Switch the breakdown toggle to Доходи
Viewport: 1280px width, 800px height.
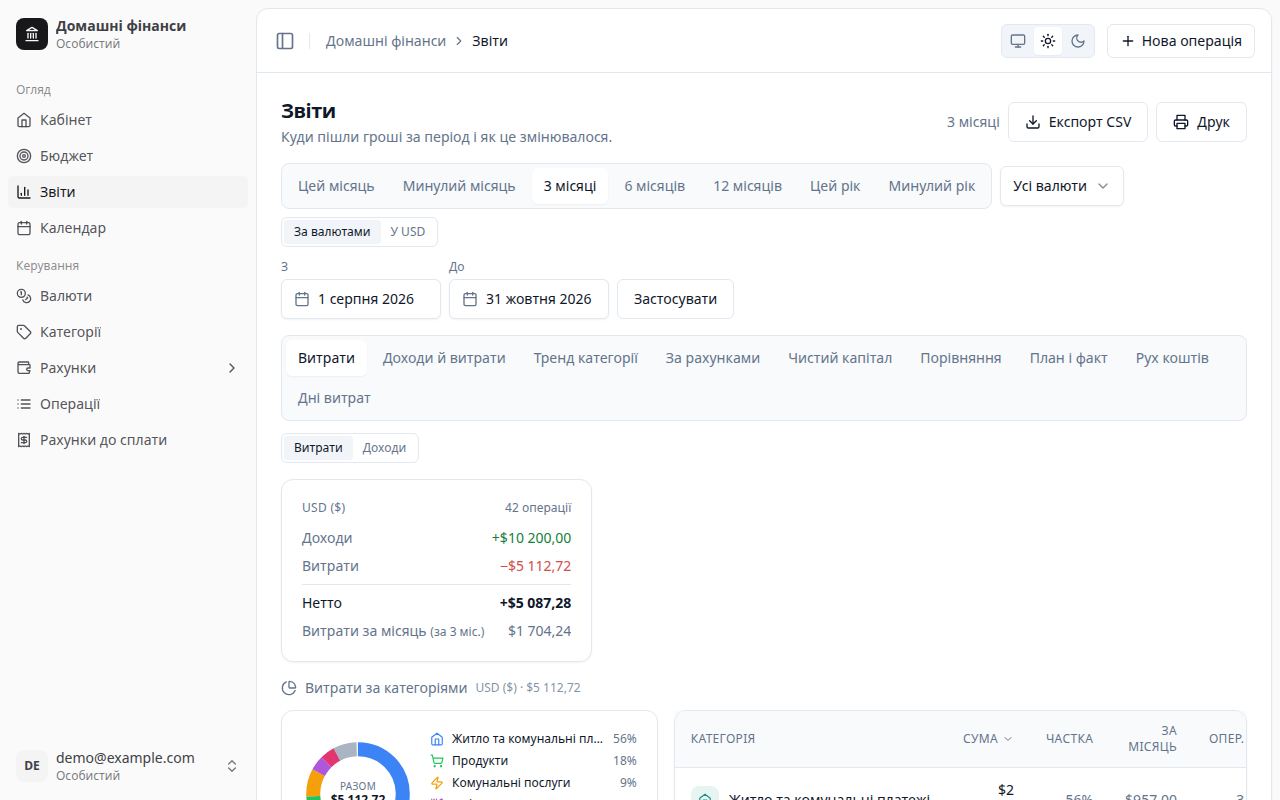point(384,448)
